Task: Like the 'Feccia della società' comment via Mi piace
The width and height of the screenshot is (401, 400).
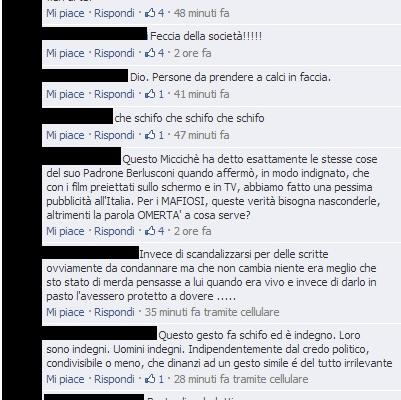Action: coord(65,53)
